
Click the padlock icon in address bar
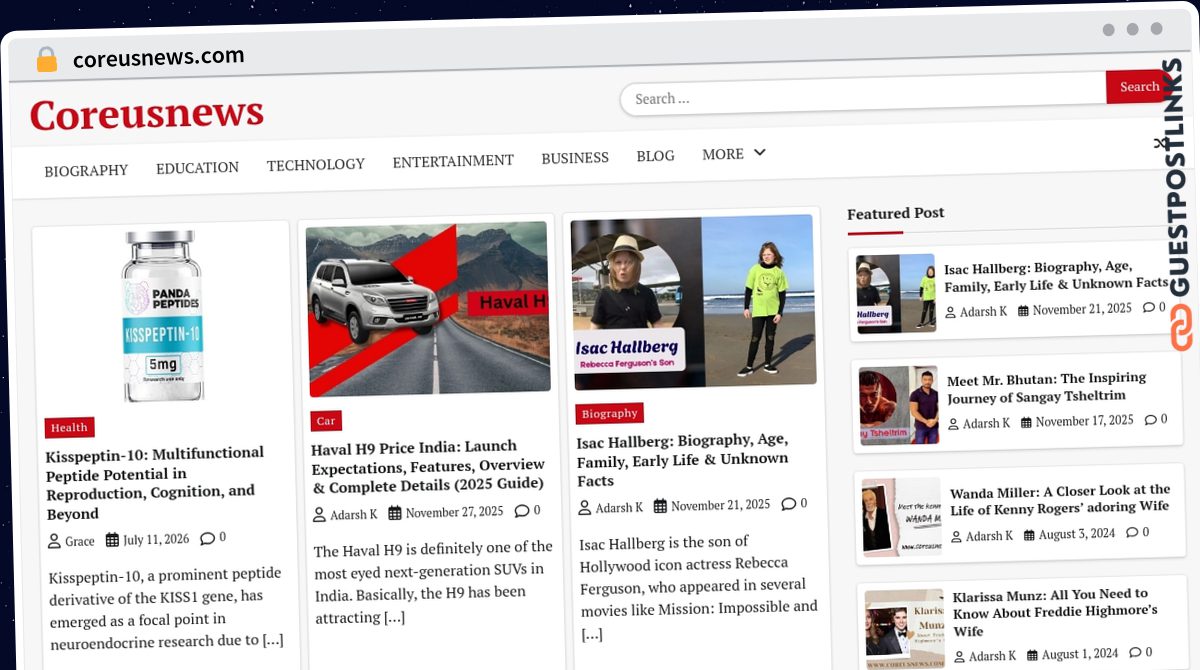point(46,60)
